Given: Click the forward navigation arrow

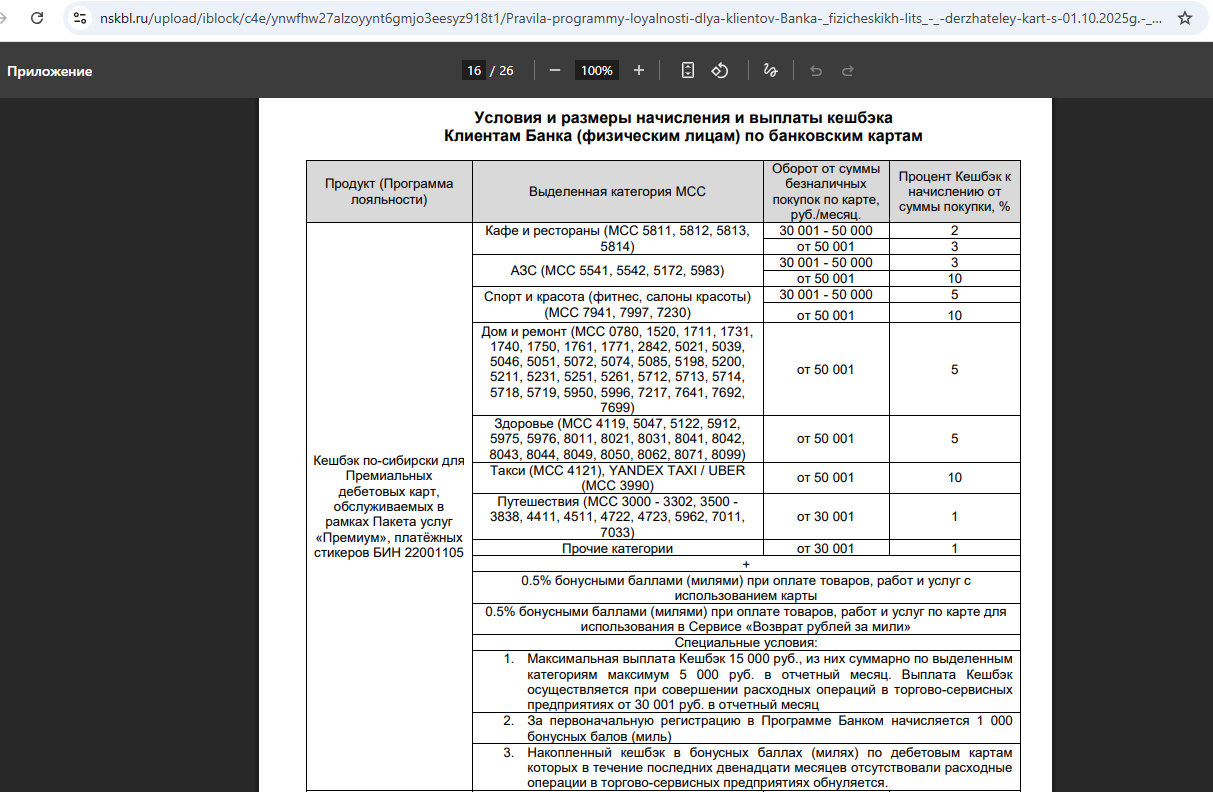Looking at the screenshot, I should [7, 18].
